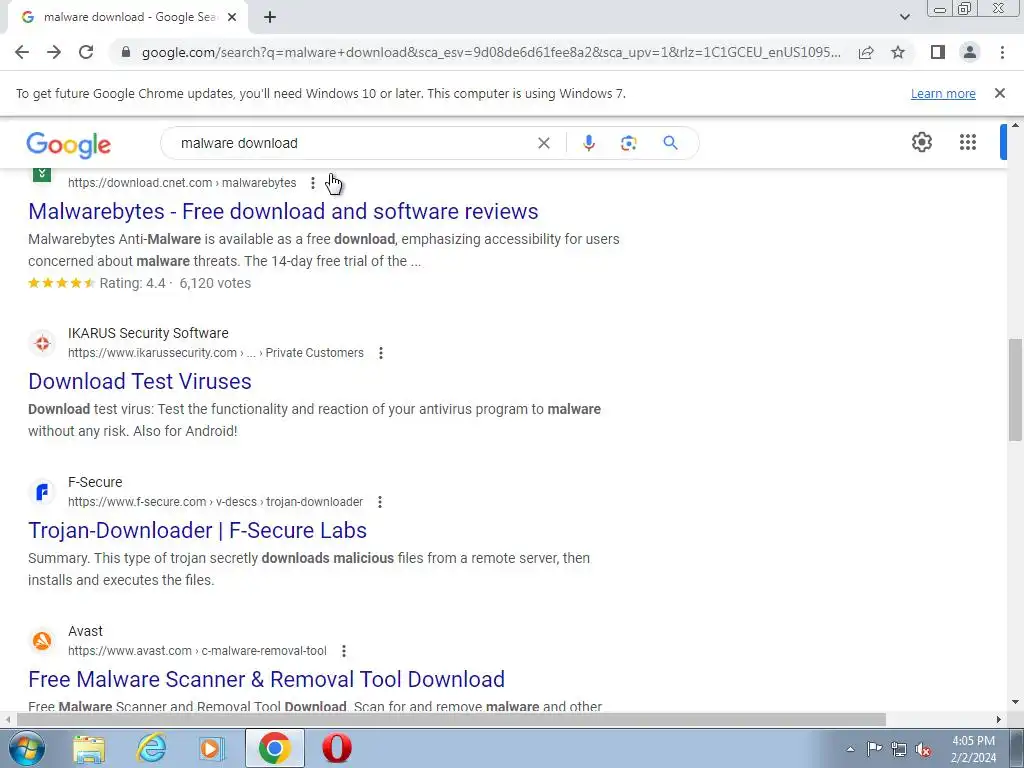Click the lock icon in address bar
1024x768 pixels.
coord(127,52)
